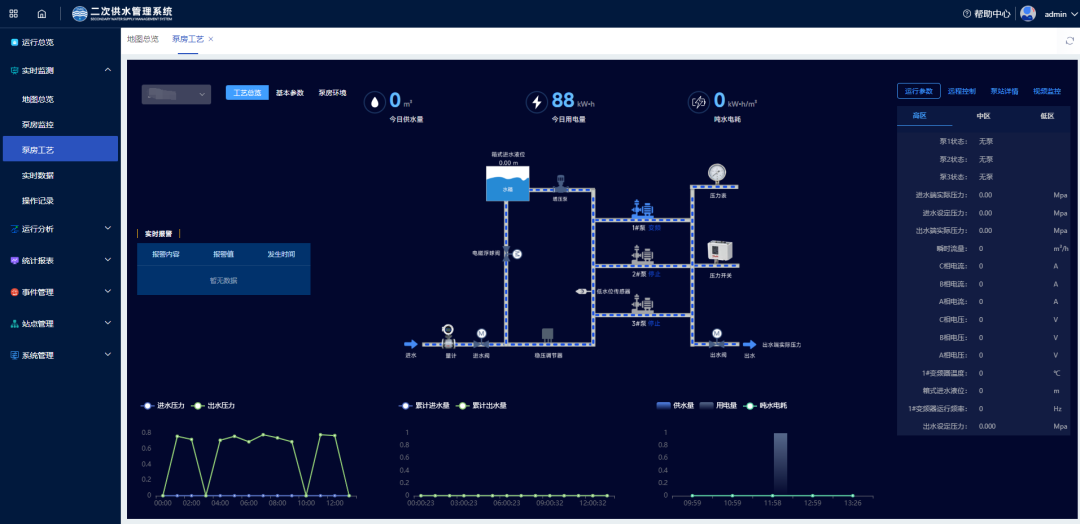1080x524 pixels.
Task: Click the 2# pump icon
Action: click(x=642, y=255)
